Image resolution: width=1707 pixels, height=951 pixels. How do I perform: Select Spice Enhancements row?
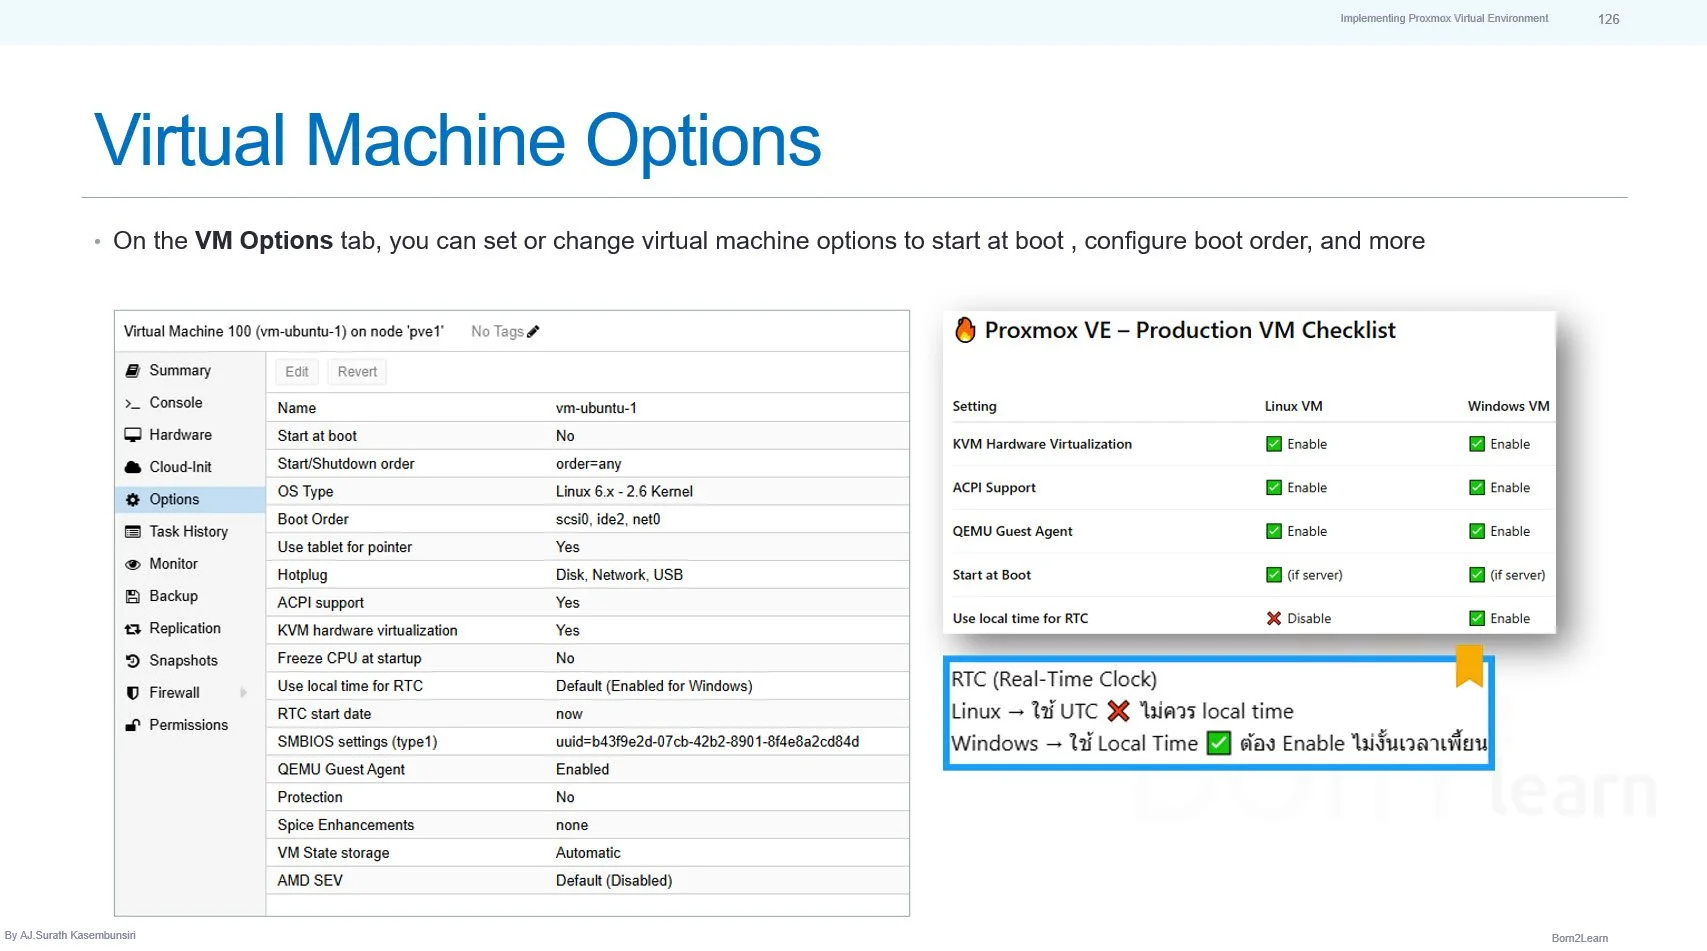coord(588,825)
